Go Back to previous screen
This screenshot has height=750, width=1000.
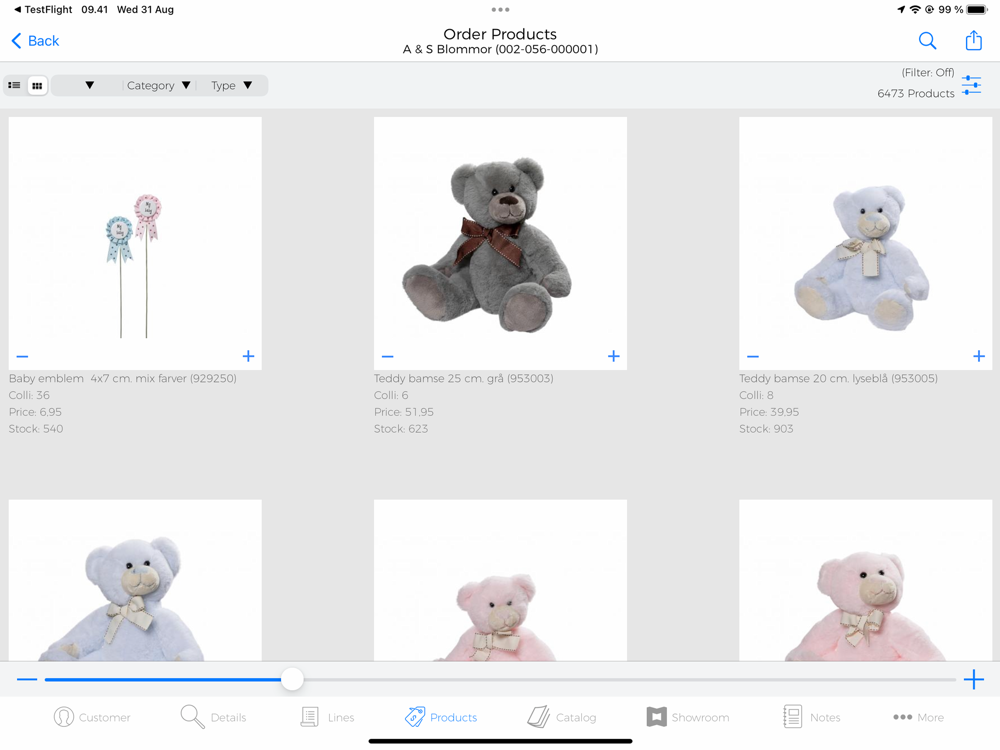pyautogui.click(x=36, y=41)
